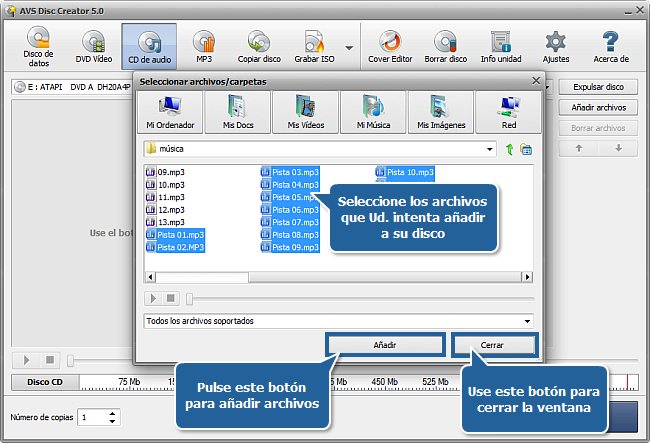650x443 pixels.
Task: Open the Ajustes settings
Action: [x=555, y=46]
